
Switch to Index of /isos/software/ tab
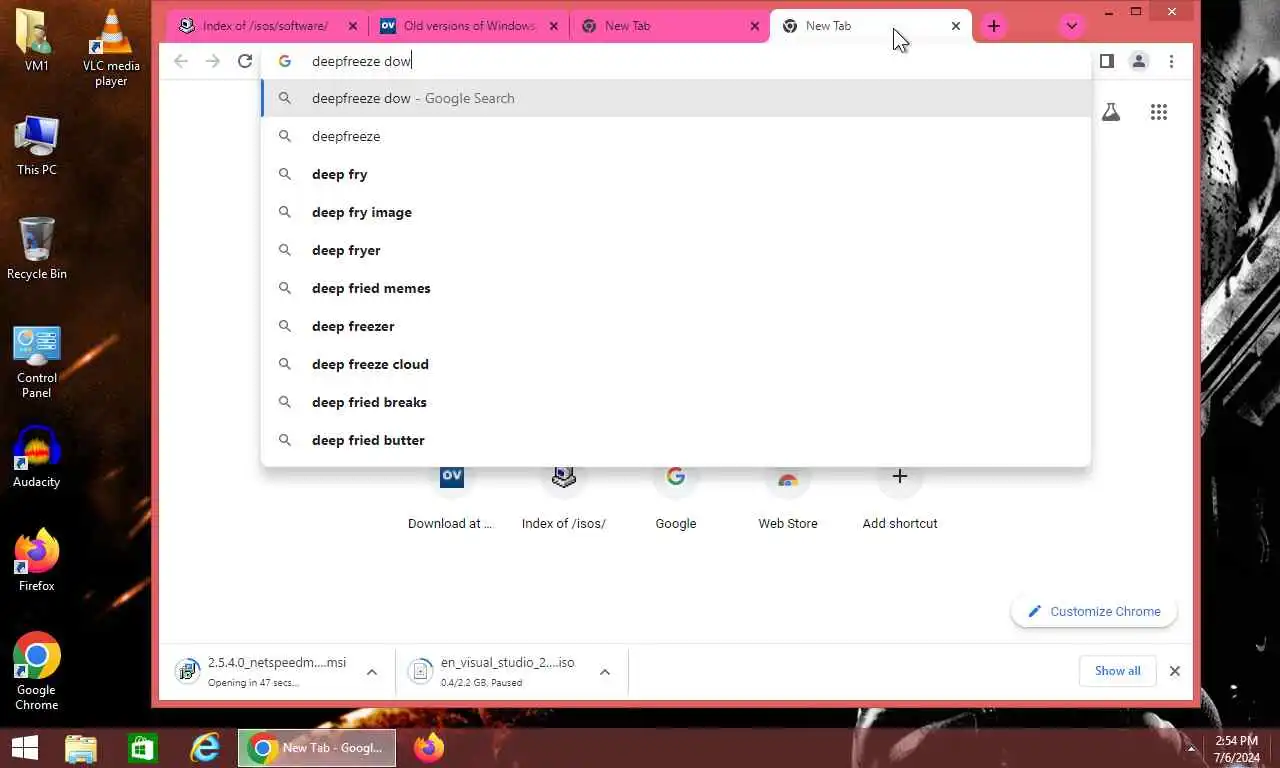(267, 26)
